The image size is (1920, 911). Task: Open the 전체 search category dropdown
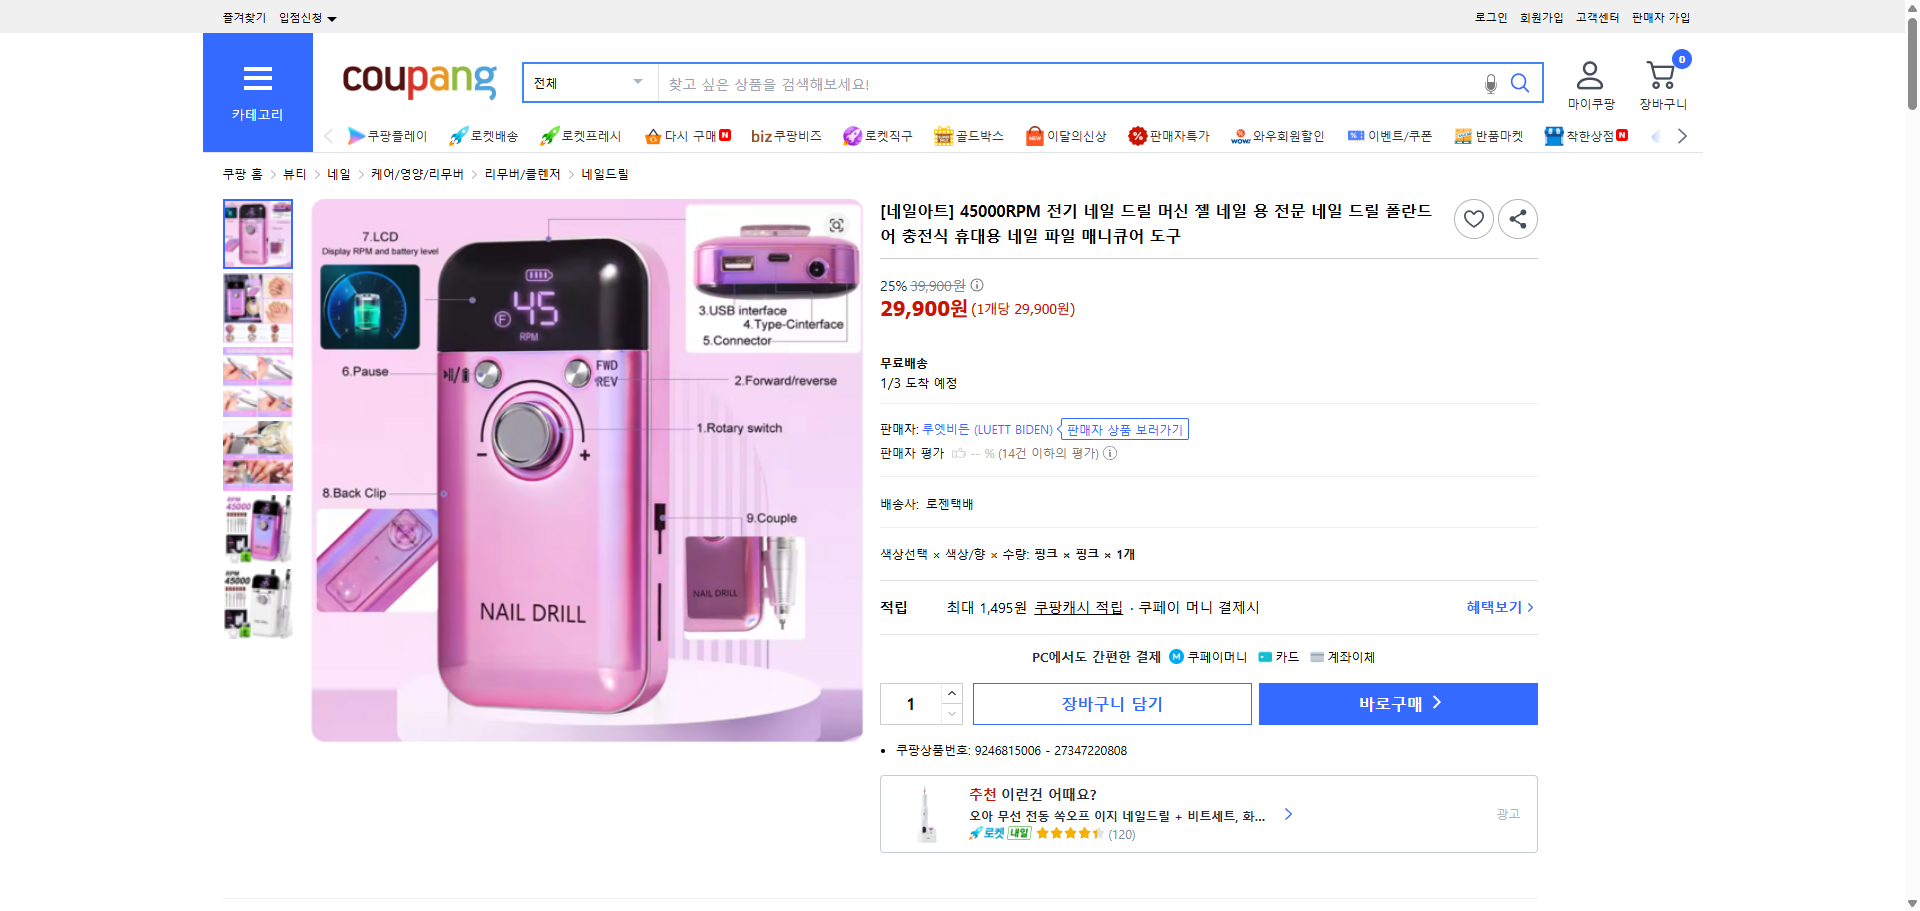[x=588, y=83]
